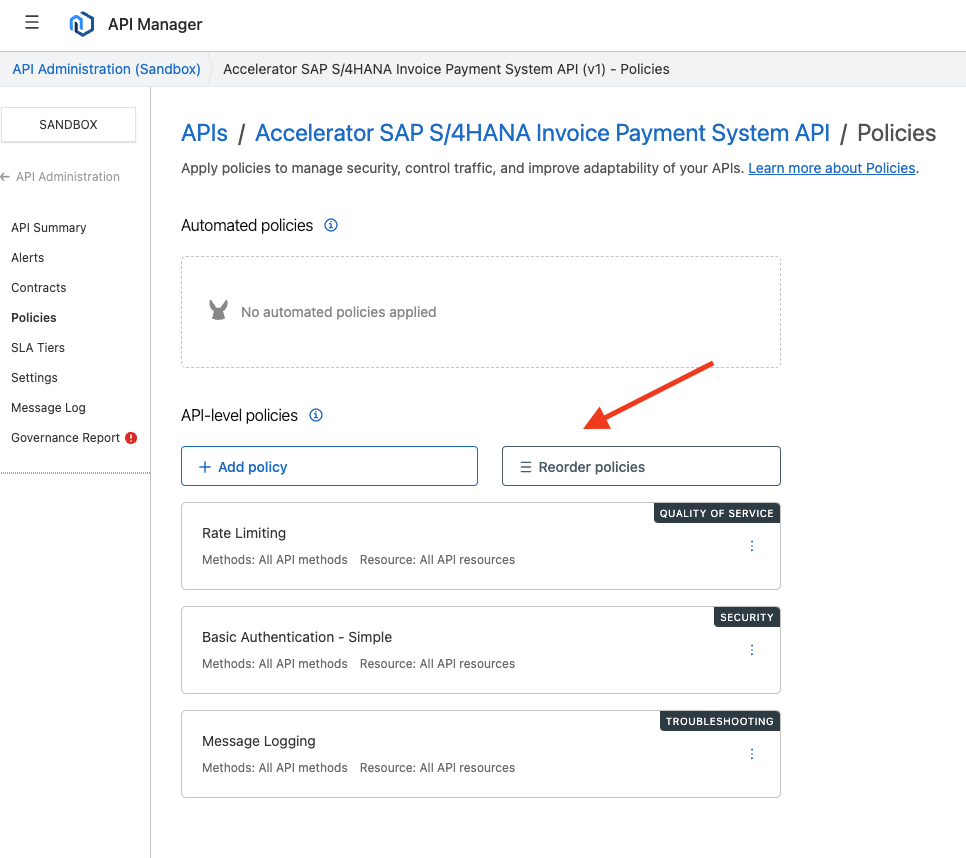The height and width of the screenshot is (858, 966).
Task: Open Basic Authentication policy options menu
Action: (x=752, y=650)
